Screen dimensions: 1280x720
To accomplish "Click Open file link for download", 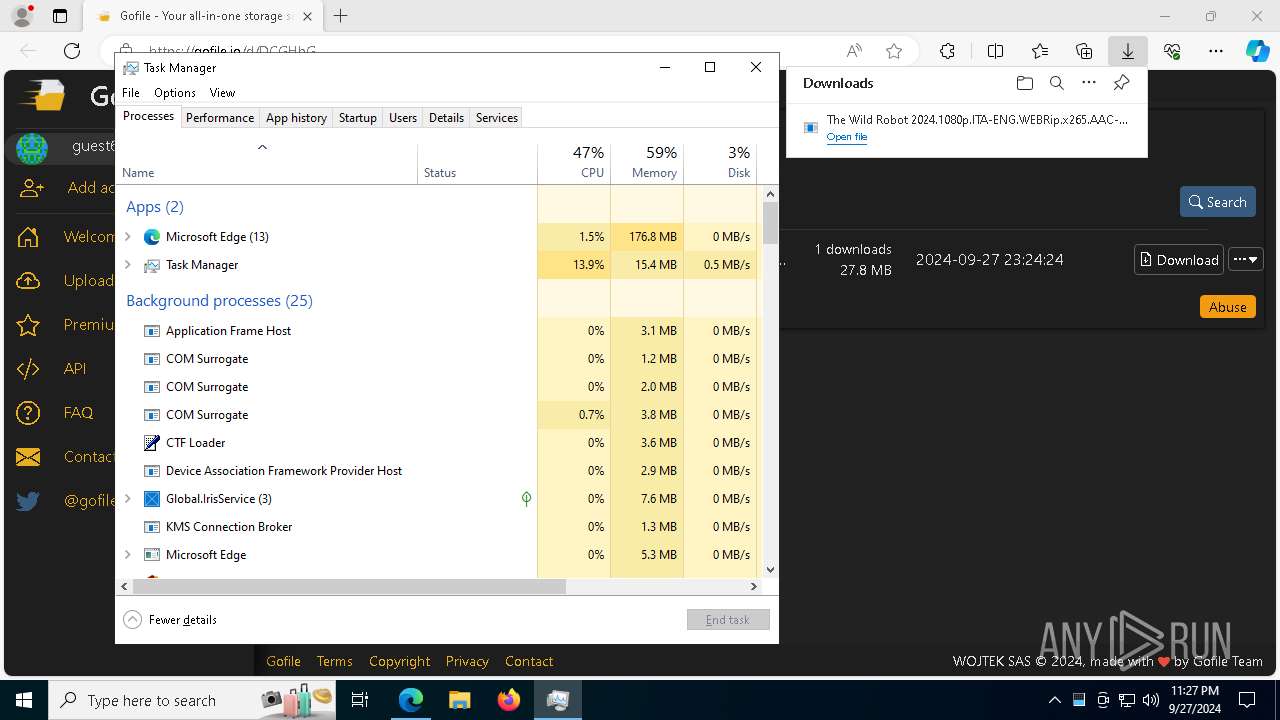I will (847, 137).
